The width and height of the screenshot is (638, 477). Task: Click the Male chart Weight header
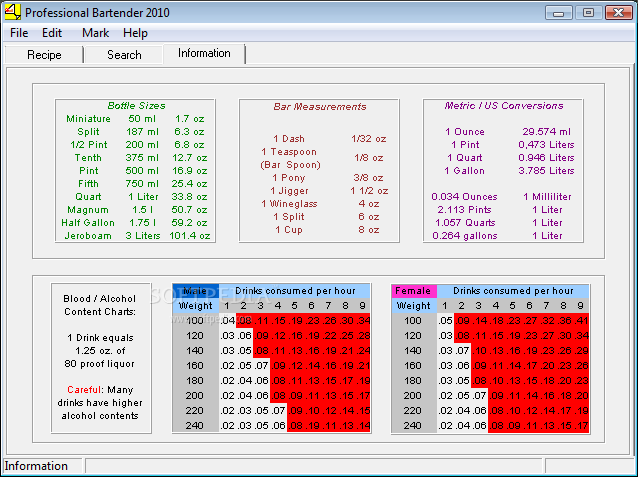195,306
